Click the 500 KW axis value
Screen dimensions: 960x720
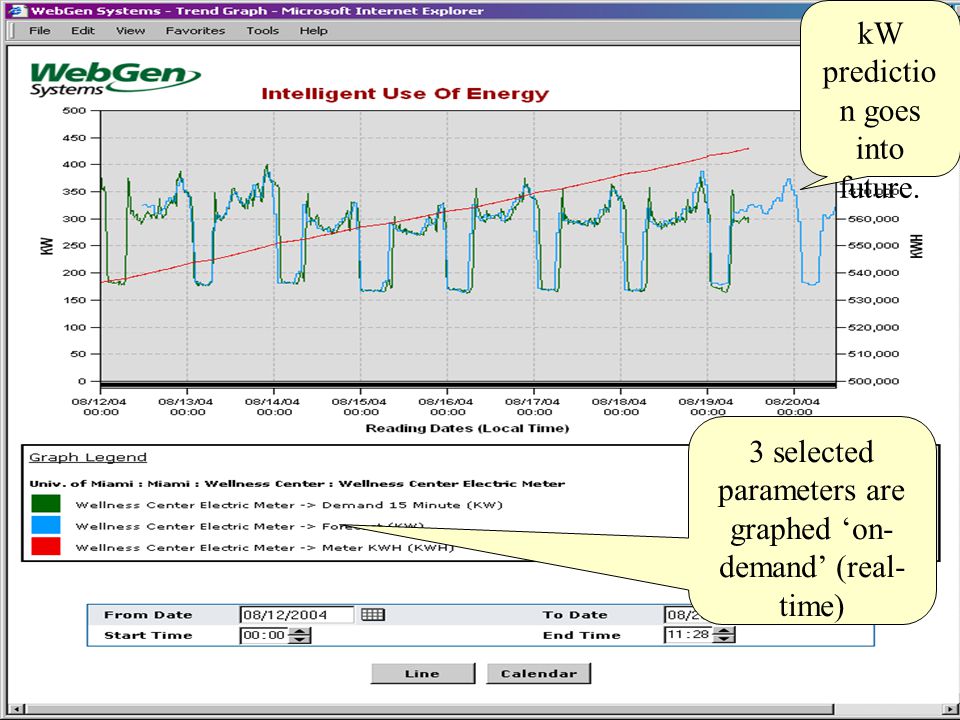coord(74,110)
